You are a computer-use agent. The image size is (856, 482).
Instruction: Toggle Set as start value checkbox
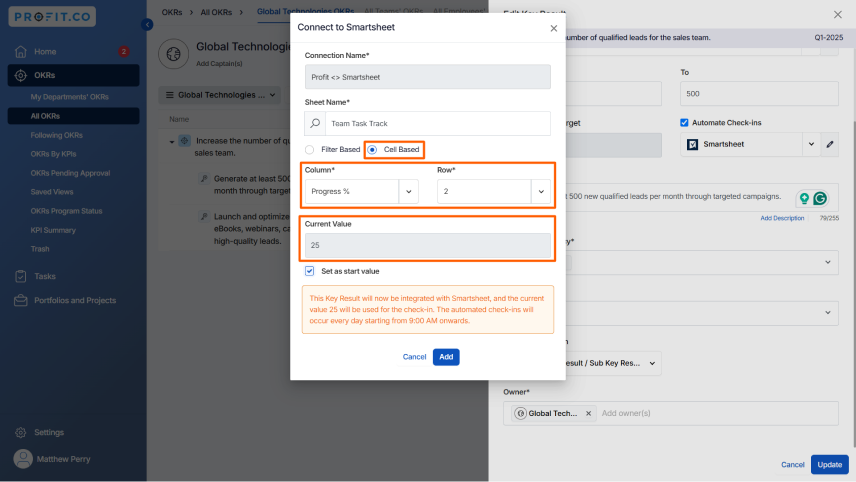(310, 271)
